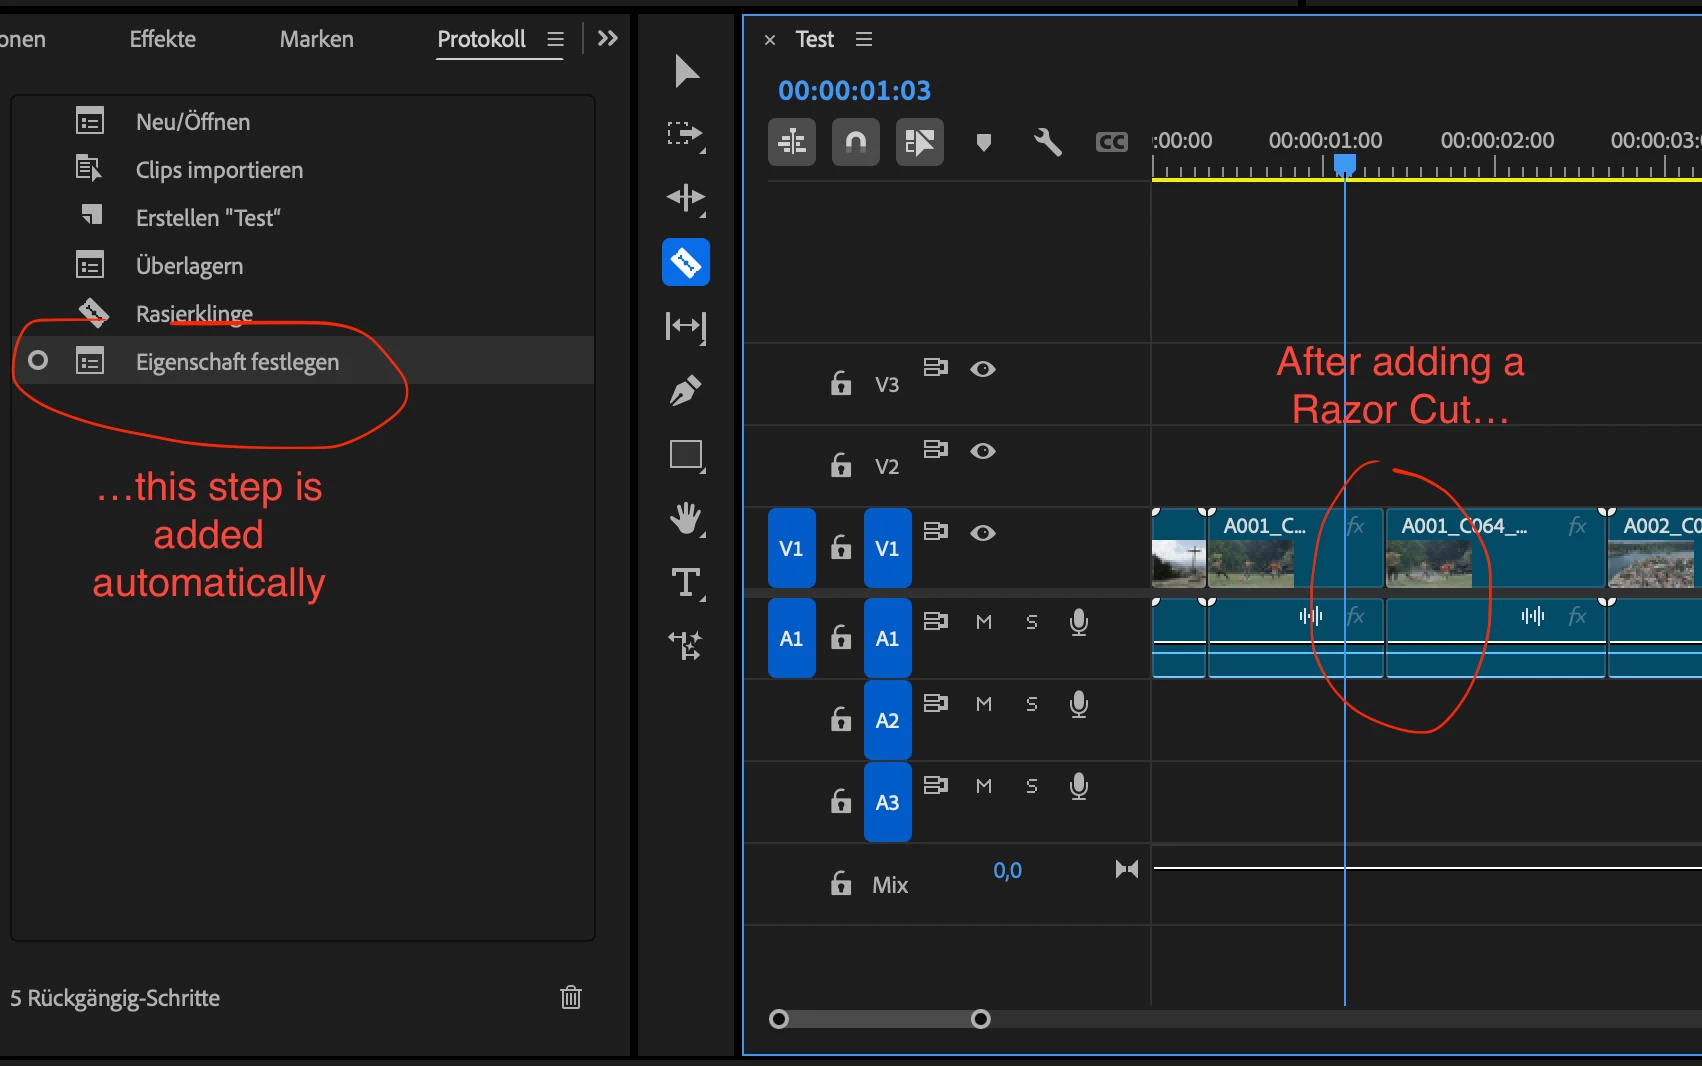Select the Slip tool
This screenshot has width=1702, height=1066.
coord(686,326)
